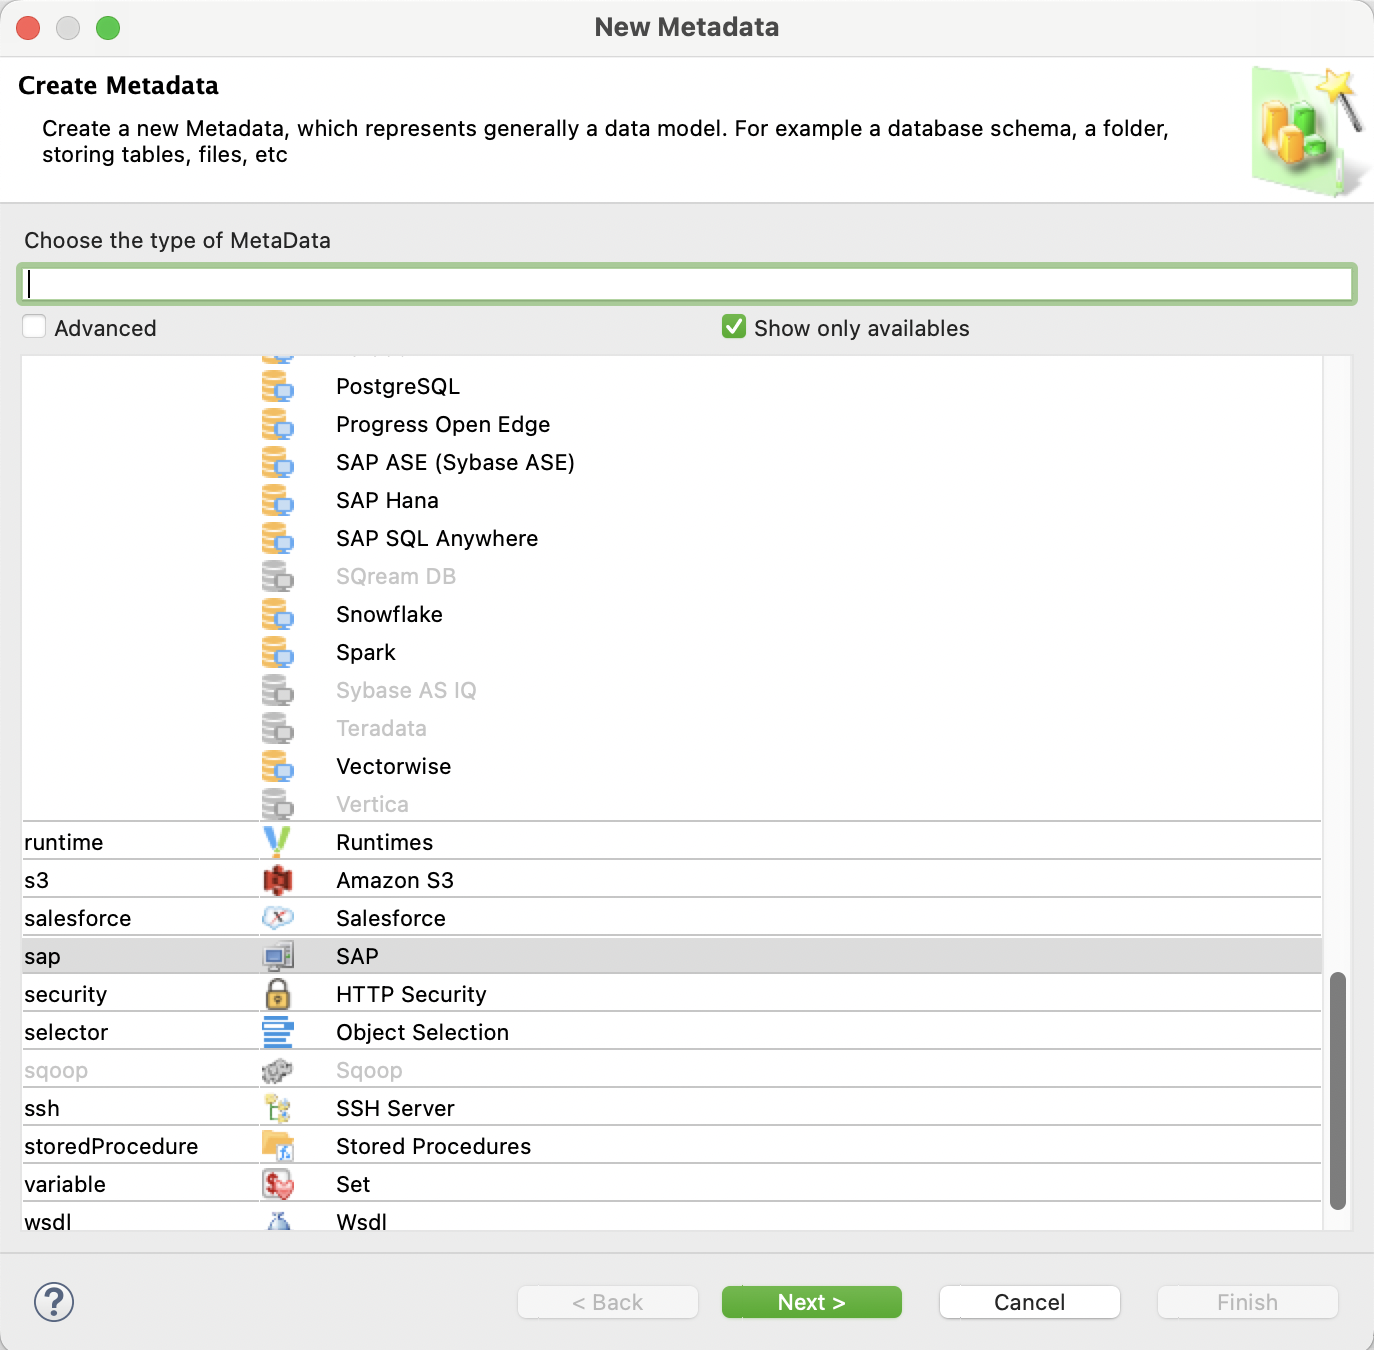The image size is (1374, 1350).
Task: Click the SSH Server icon
Action: pyautogui.click(x=278, y=1107)
